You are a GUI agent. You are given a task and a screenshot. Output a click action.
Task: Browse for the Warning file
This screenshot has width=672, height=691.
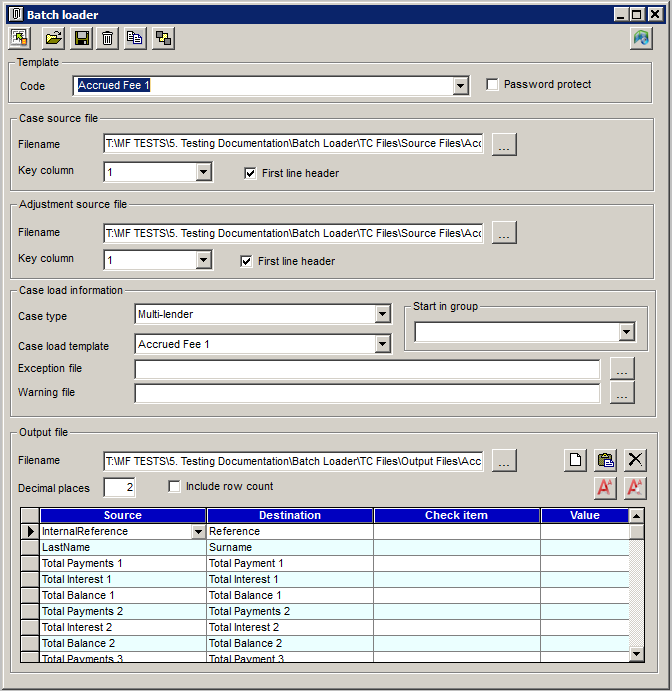[x=622, y=392]
